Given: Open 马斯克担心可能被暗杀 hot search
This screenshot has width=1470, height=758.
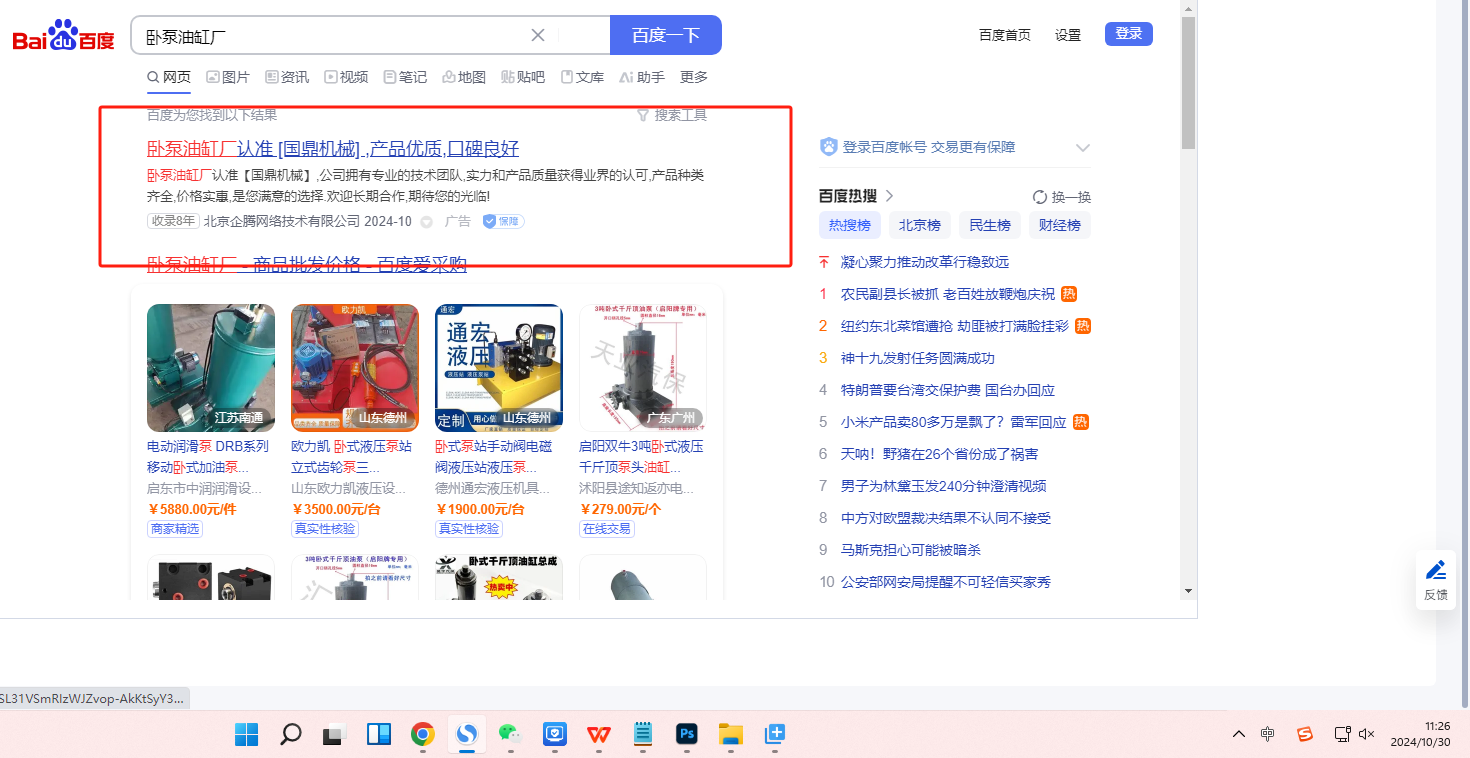Looking at the screenshot, I should tap(911, 550).
